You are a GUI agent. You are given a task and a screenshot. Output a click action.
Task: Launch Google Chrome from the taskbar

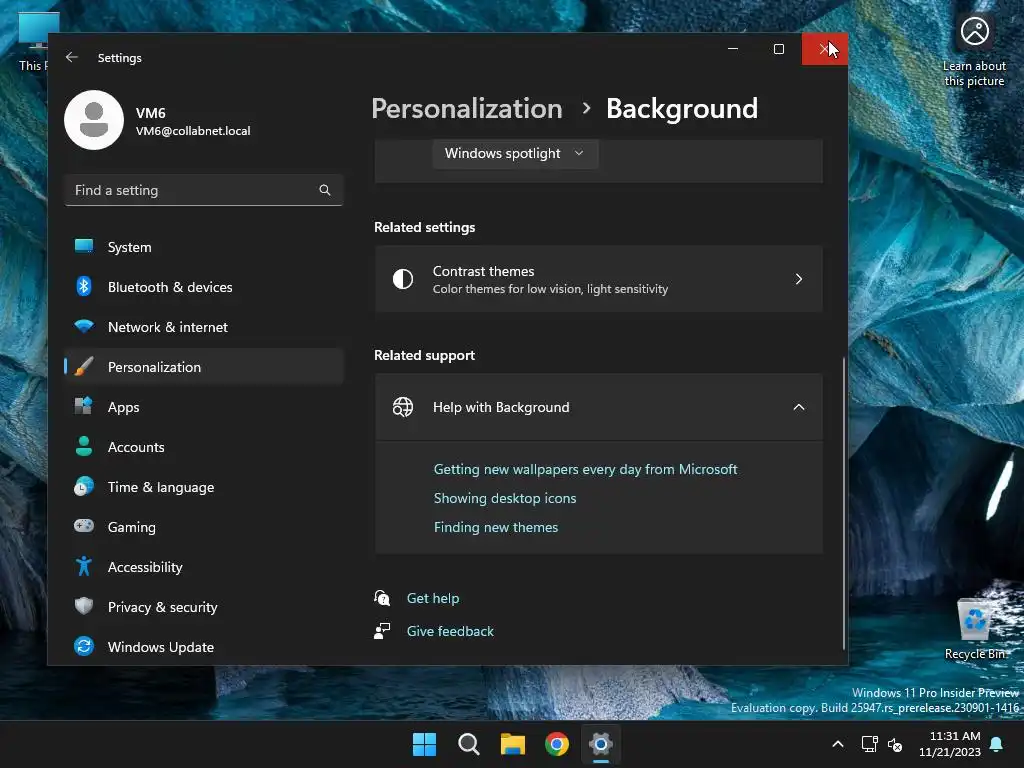pos(556,744)
